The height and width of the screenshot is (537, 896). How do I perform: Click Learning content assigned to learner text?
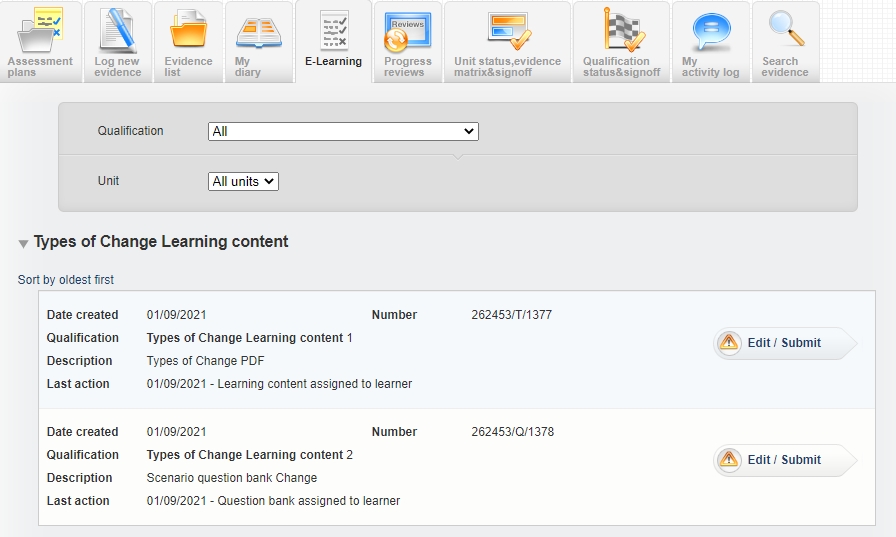314,384
